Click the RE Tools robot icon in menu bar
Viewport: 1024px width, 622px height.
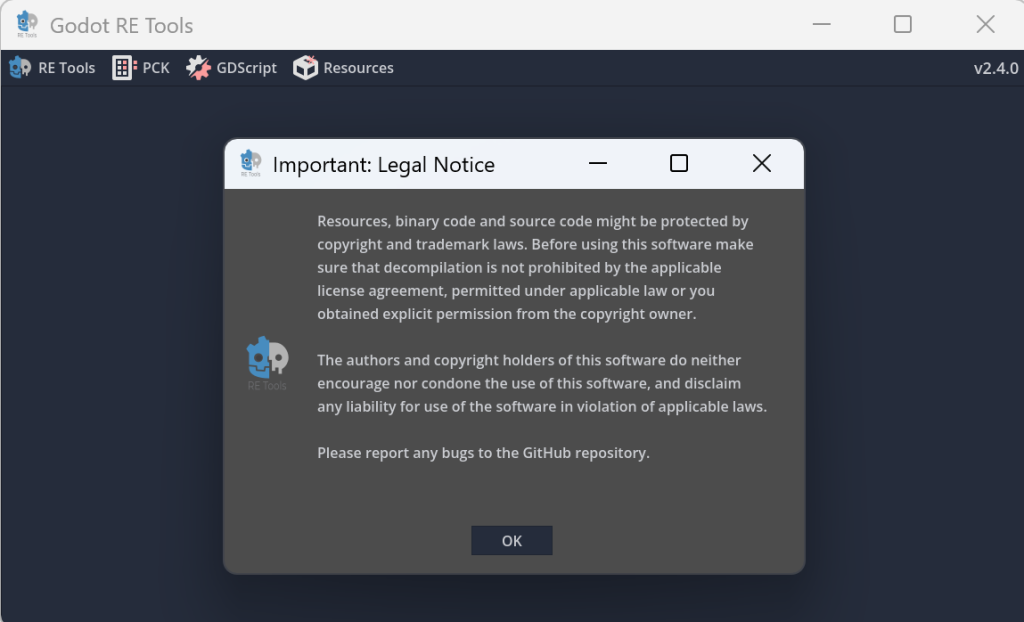pos(20,68)
